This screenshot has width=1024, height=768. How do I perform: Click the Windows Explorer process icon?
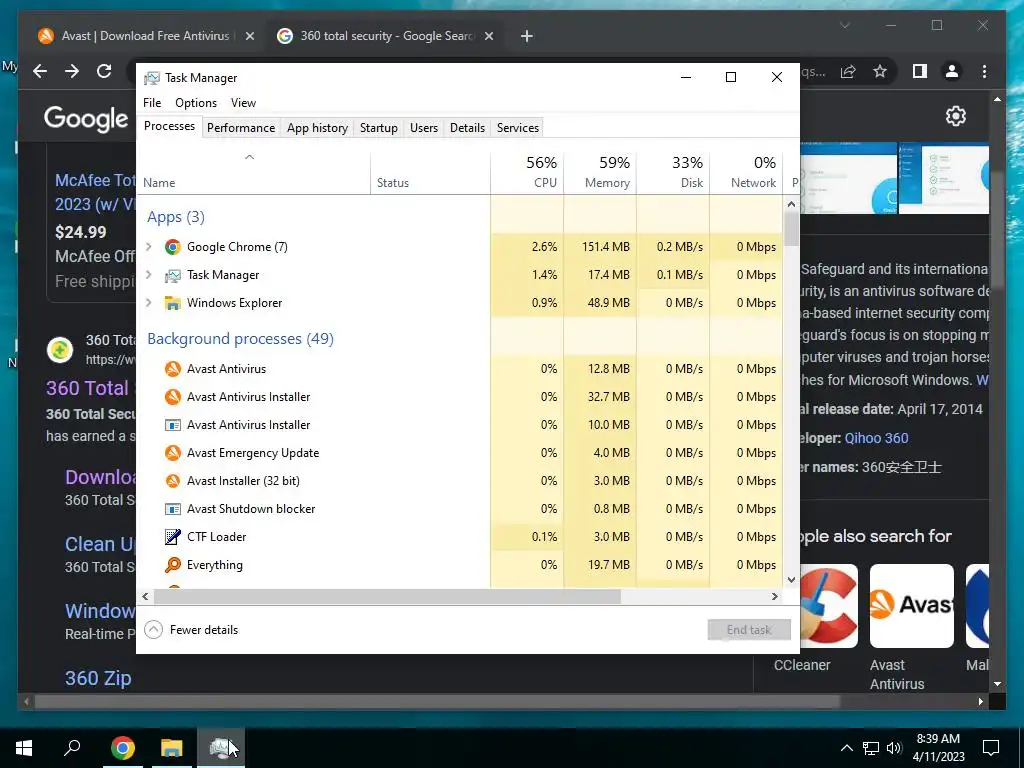[172, 303]
